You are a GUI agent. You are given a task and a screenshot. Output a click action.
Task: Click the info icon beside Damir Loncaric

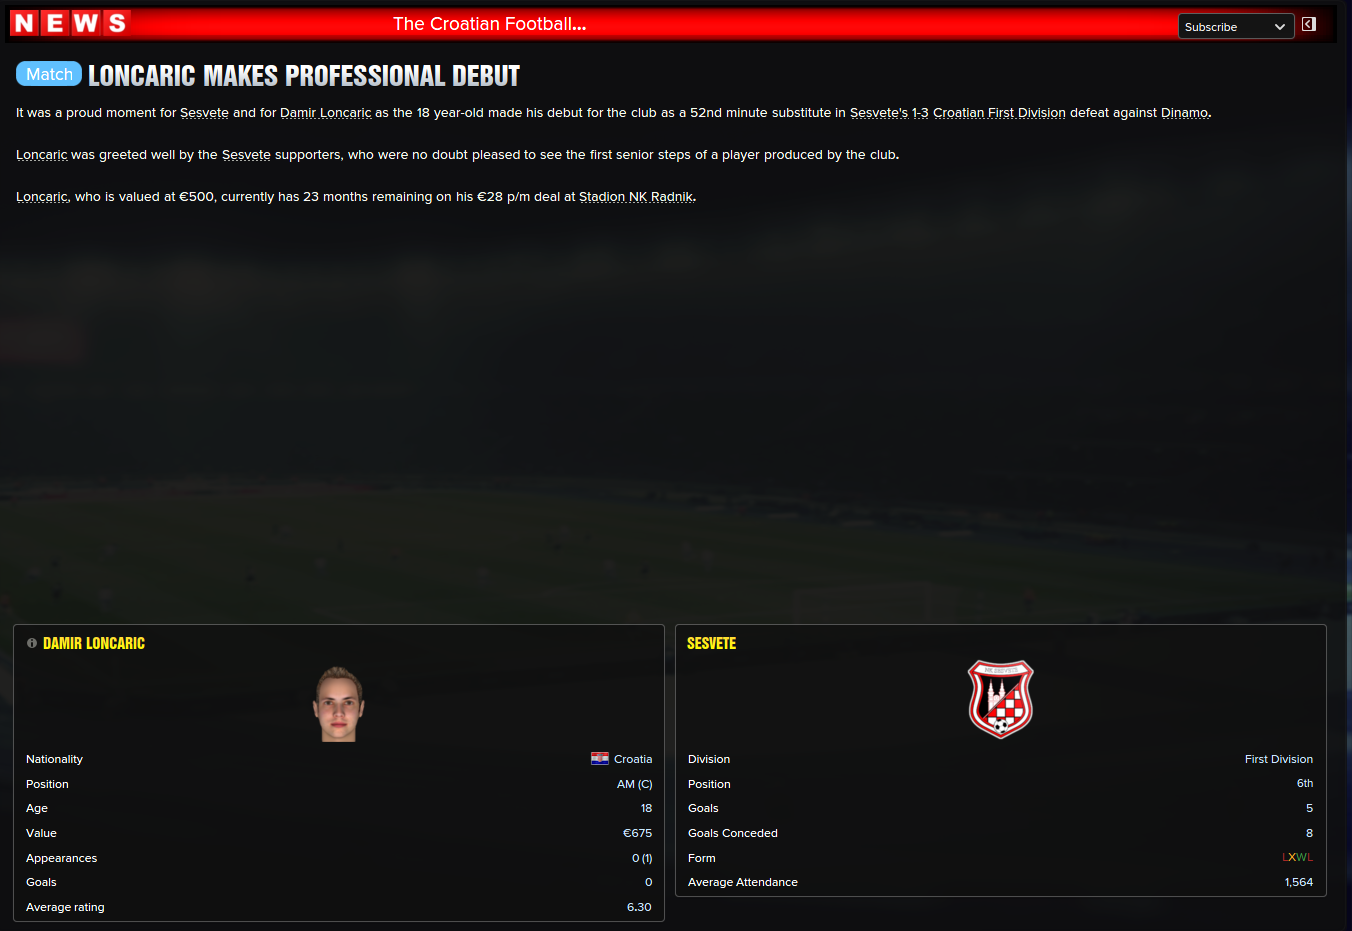coord(32,643)
